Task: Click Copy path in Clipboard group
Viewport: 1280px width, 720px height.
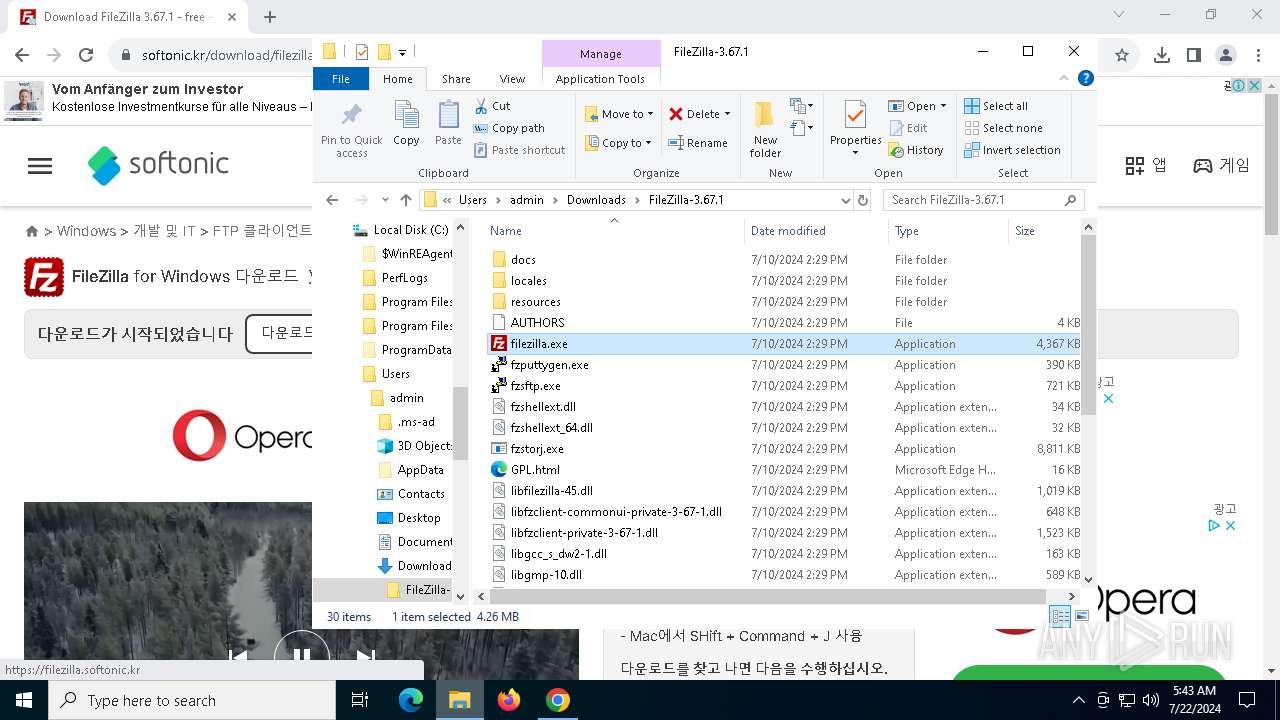Action: click(x=509, y=128)
